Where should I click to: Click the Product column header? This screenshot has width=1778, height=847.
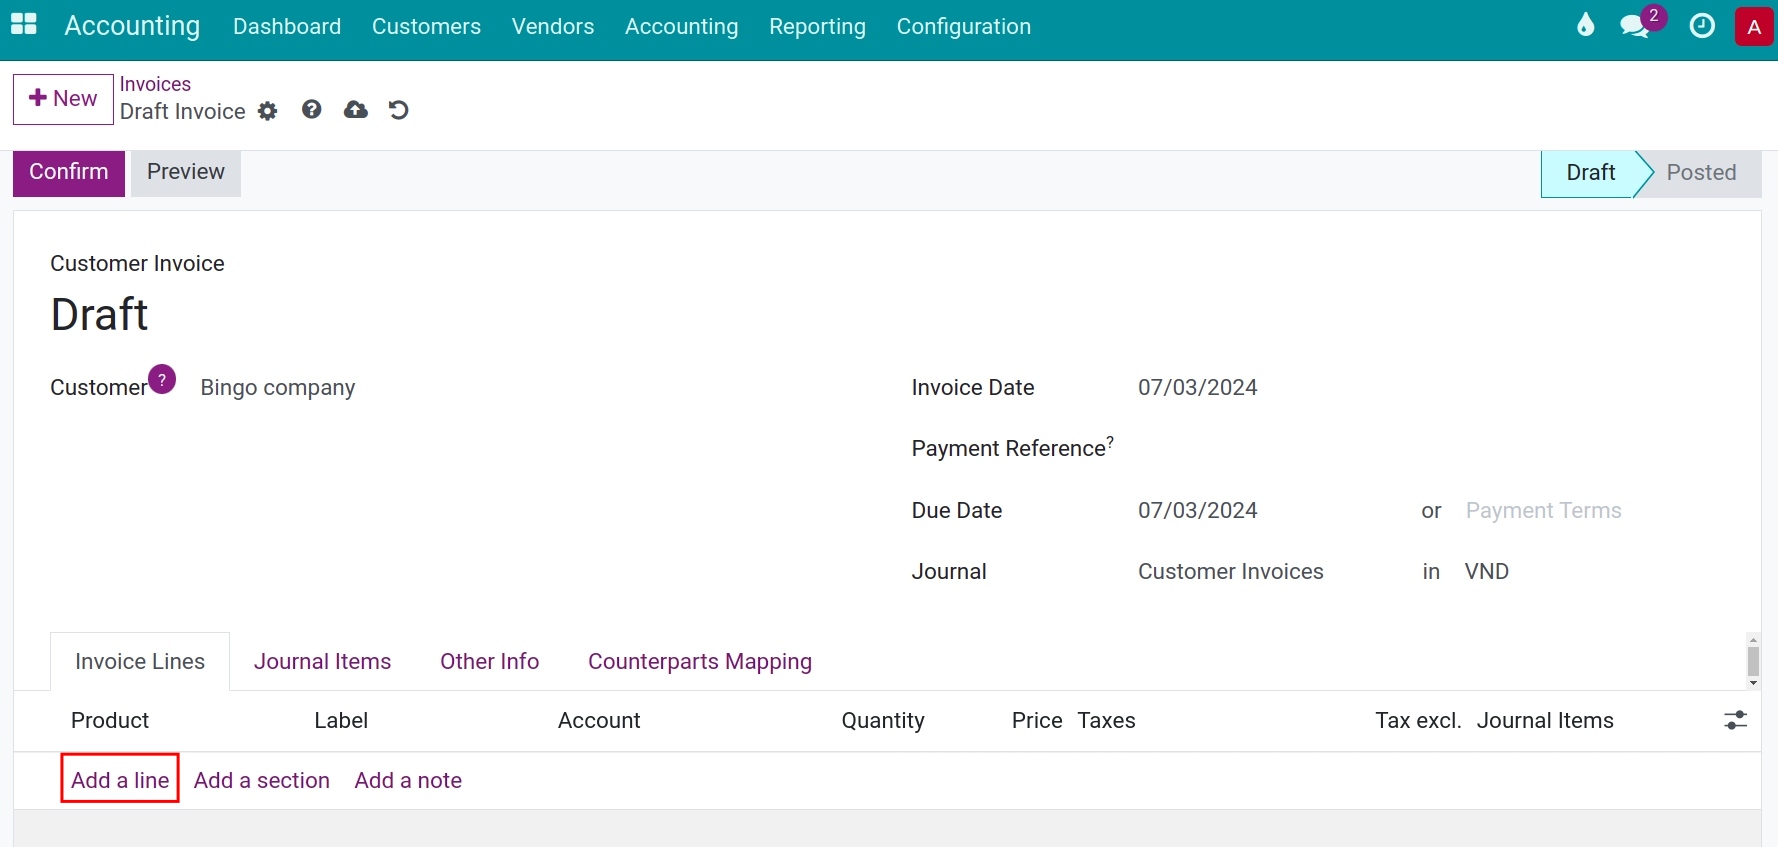(x=110, y=721)
